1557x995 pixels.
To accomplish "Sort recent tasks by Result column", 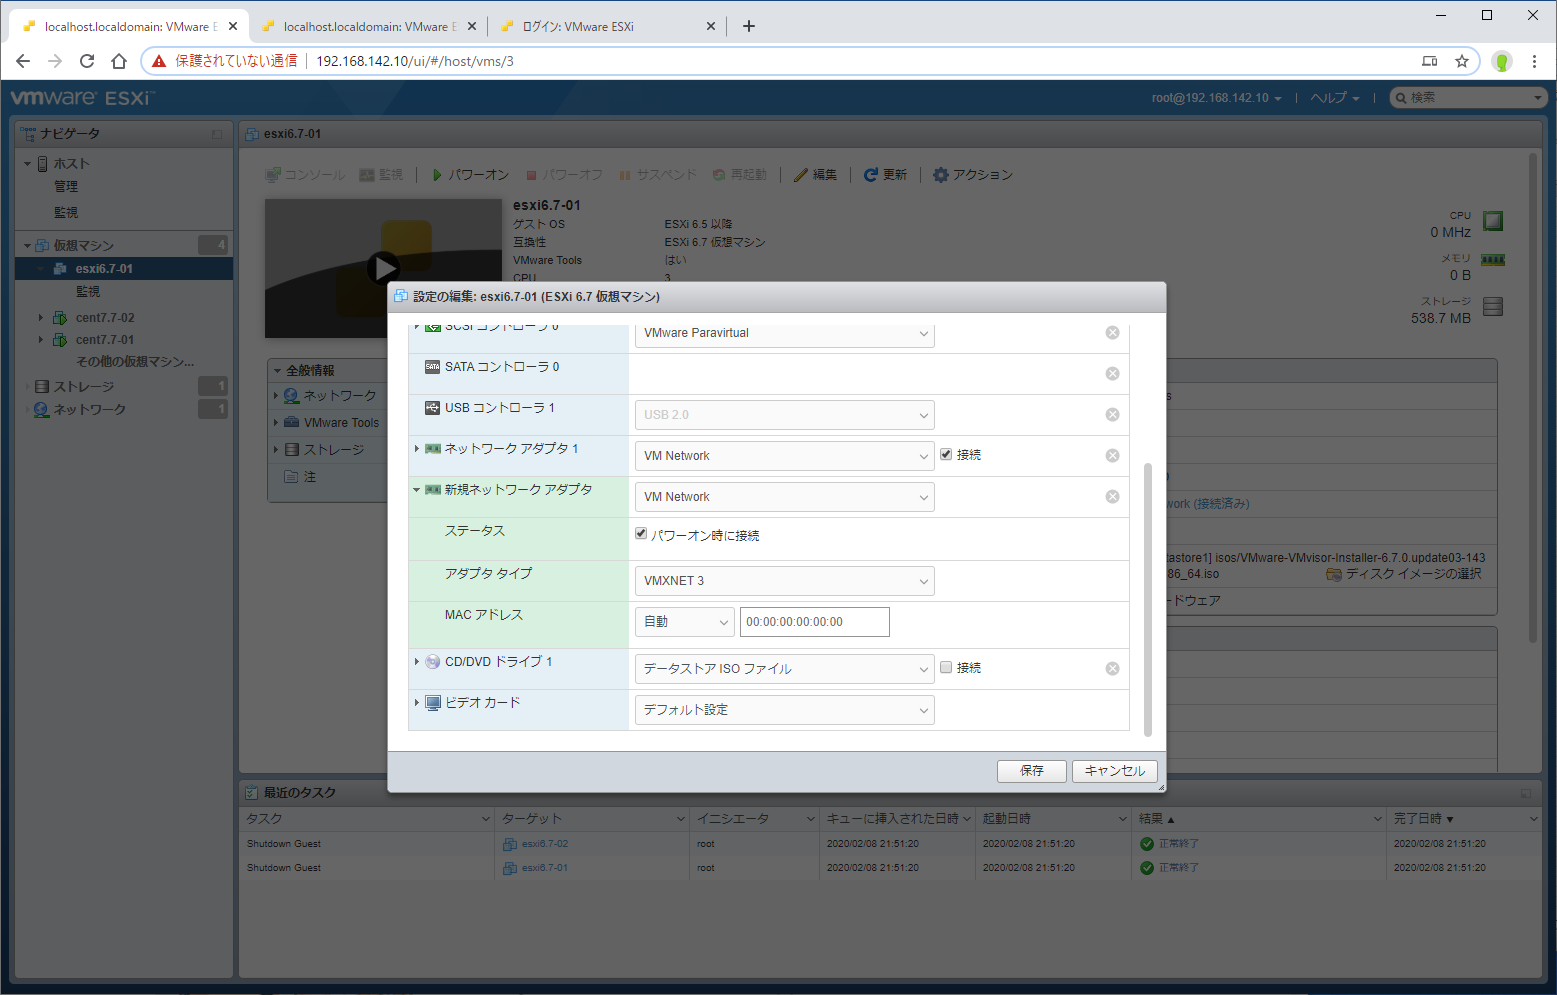I will pos(1258,819).
